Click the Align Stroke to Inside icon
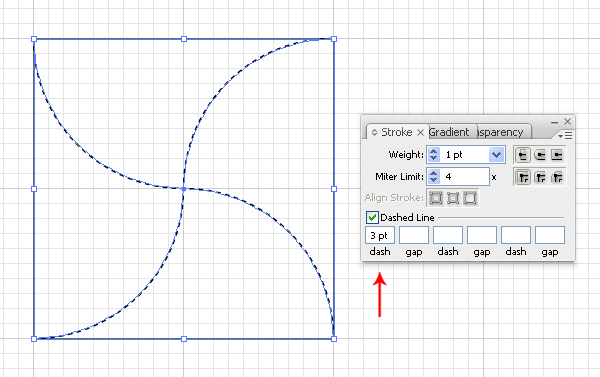600x377 pixels. (453, 198)
